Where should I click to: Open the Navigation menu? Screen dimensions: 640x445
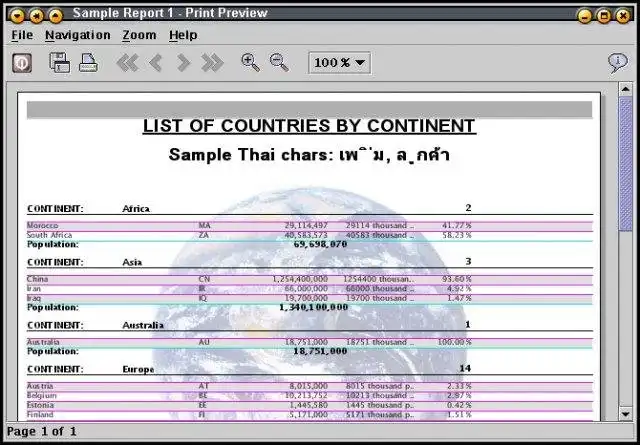point(78,36)
